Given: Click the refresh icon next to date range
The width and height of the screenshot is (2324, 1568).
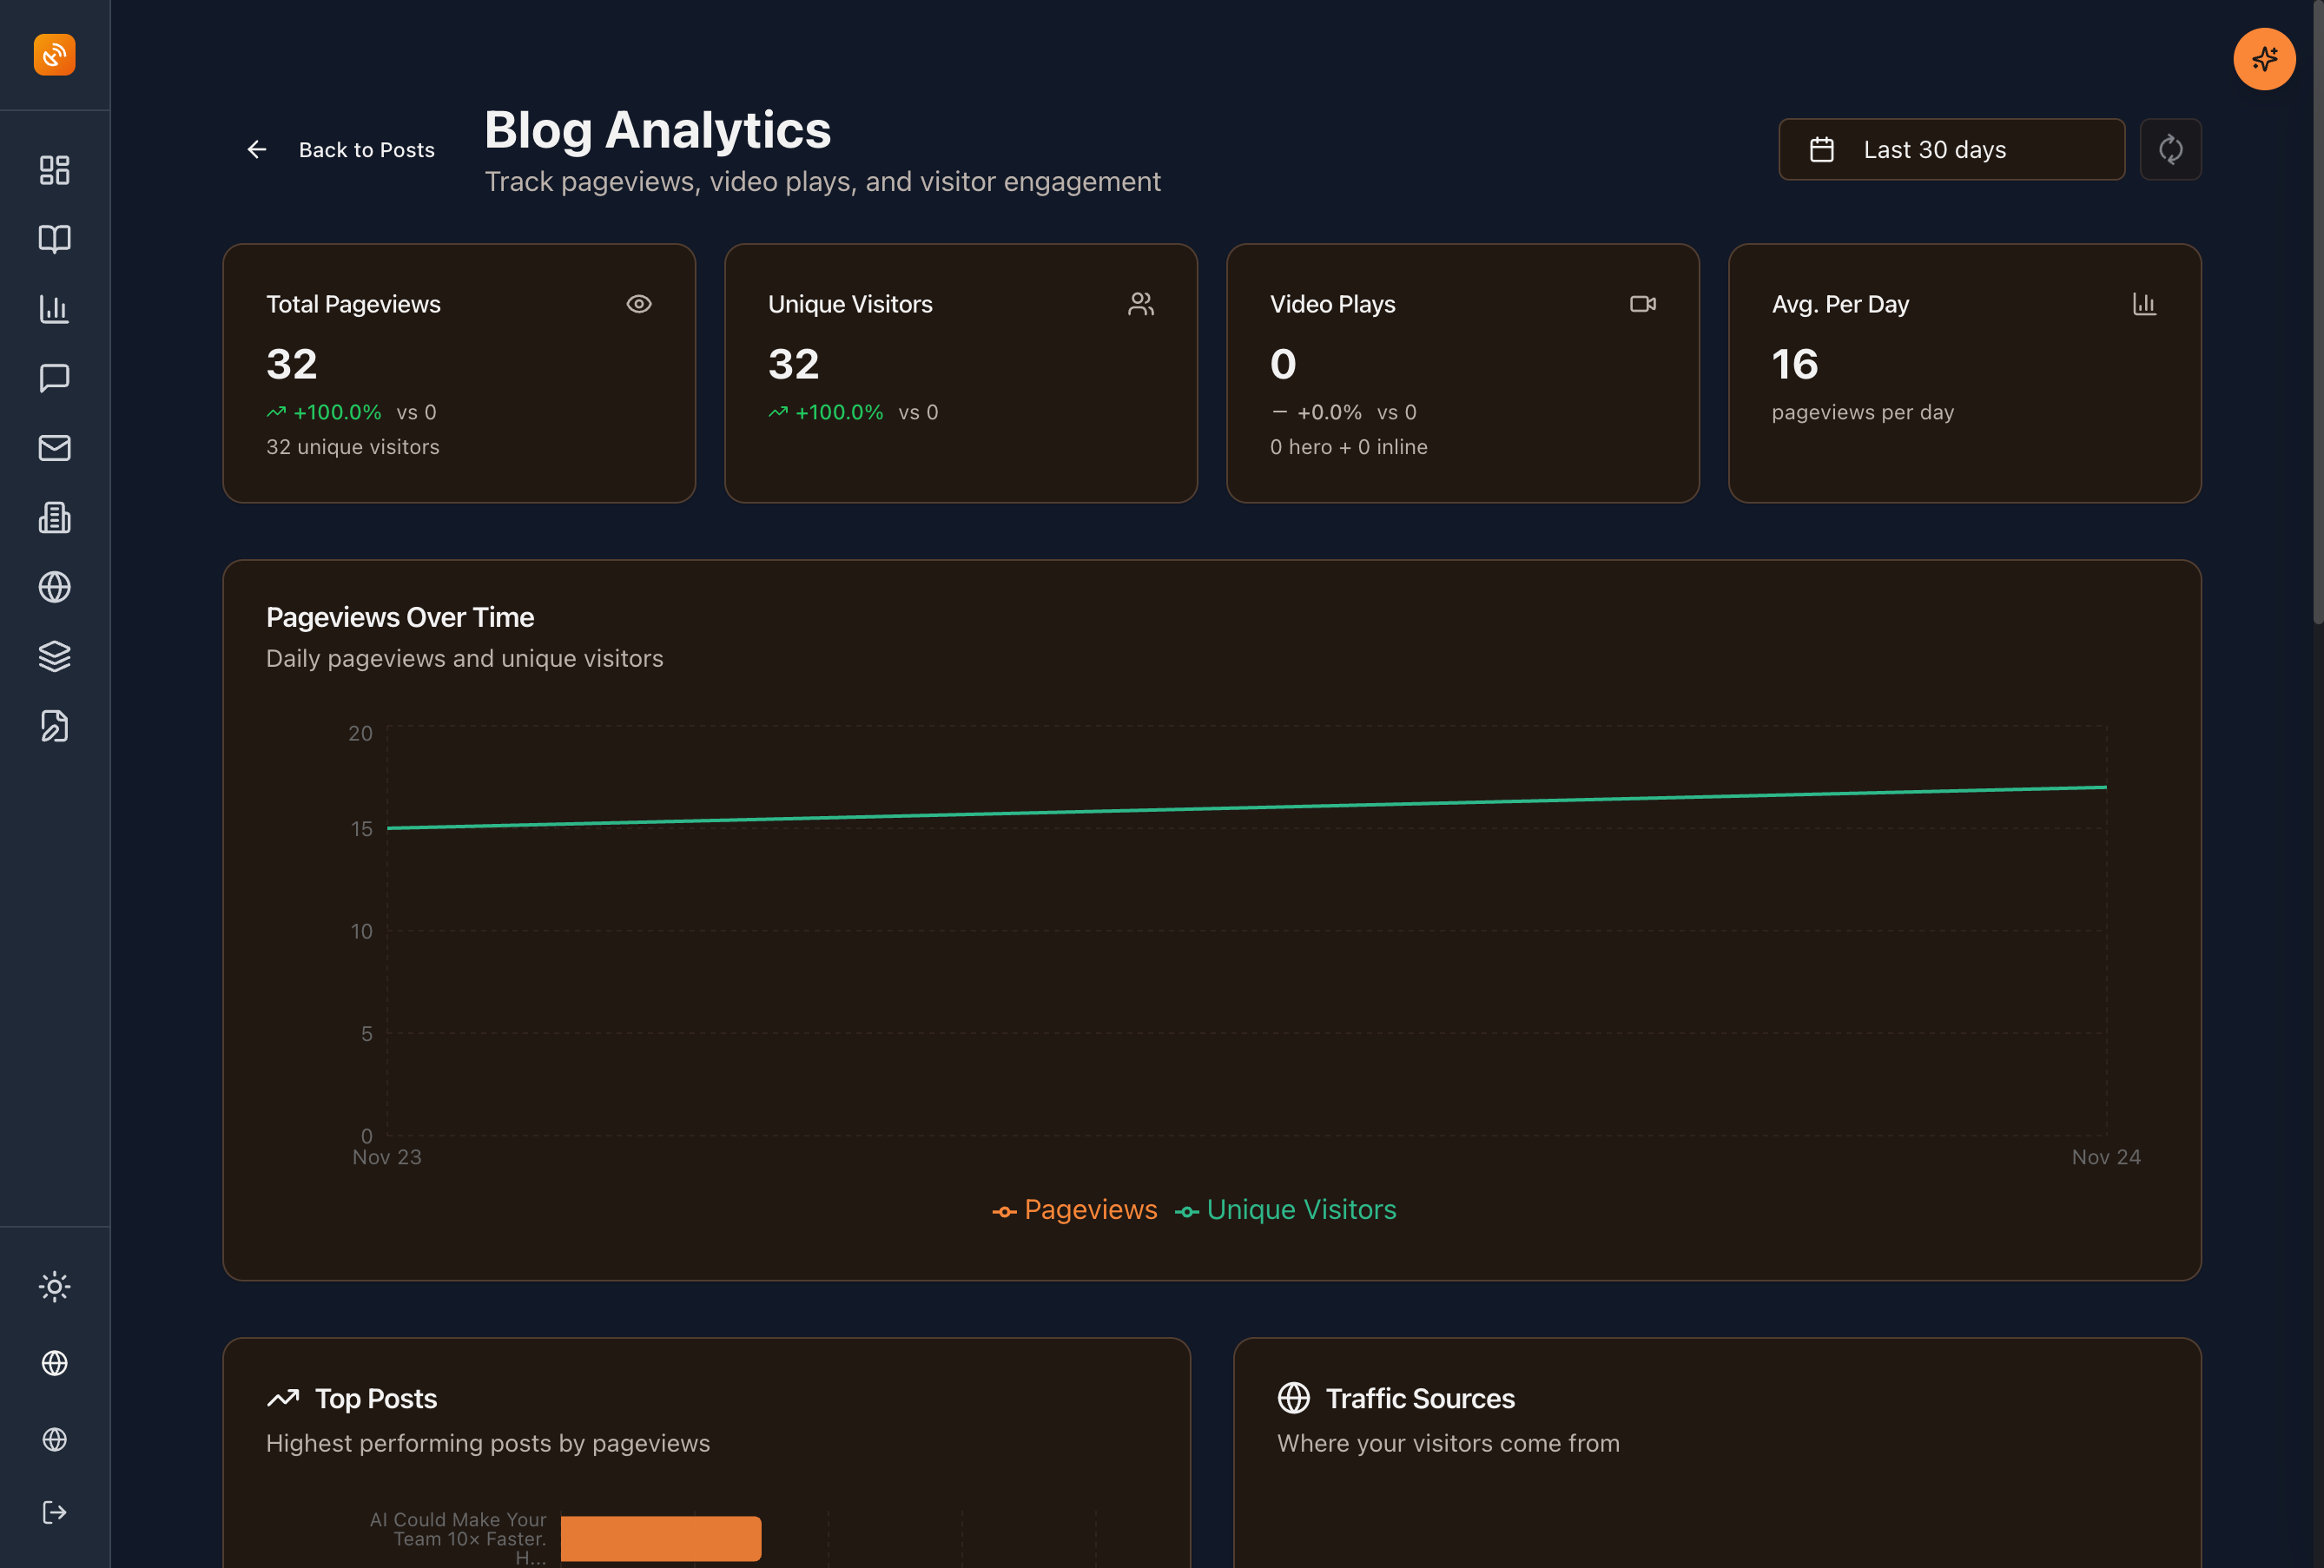Looking at the screenshot, I should click(2170, 149).
